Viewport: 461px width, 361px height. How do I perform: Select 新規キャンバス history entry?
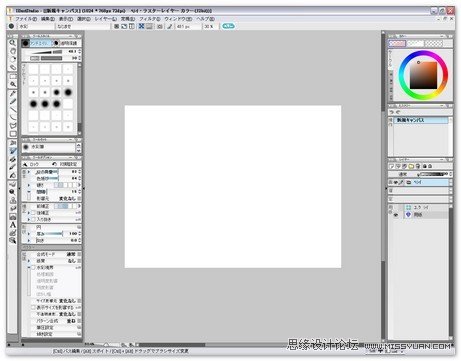(421, 120)
